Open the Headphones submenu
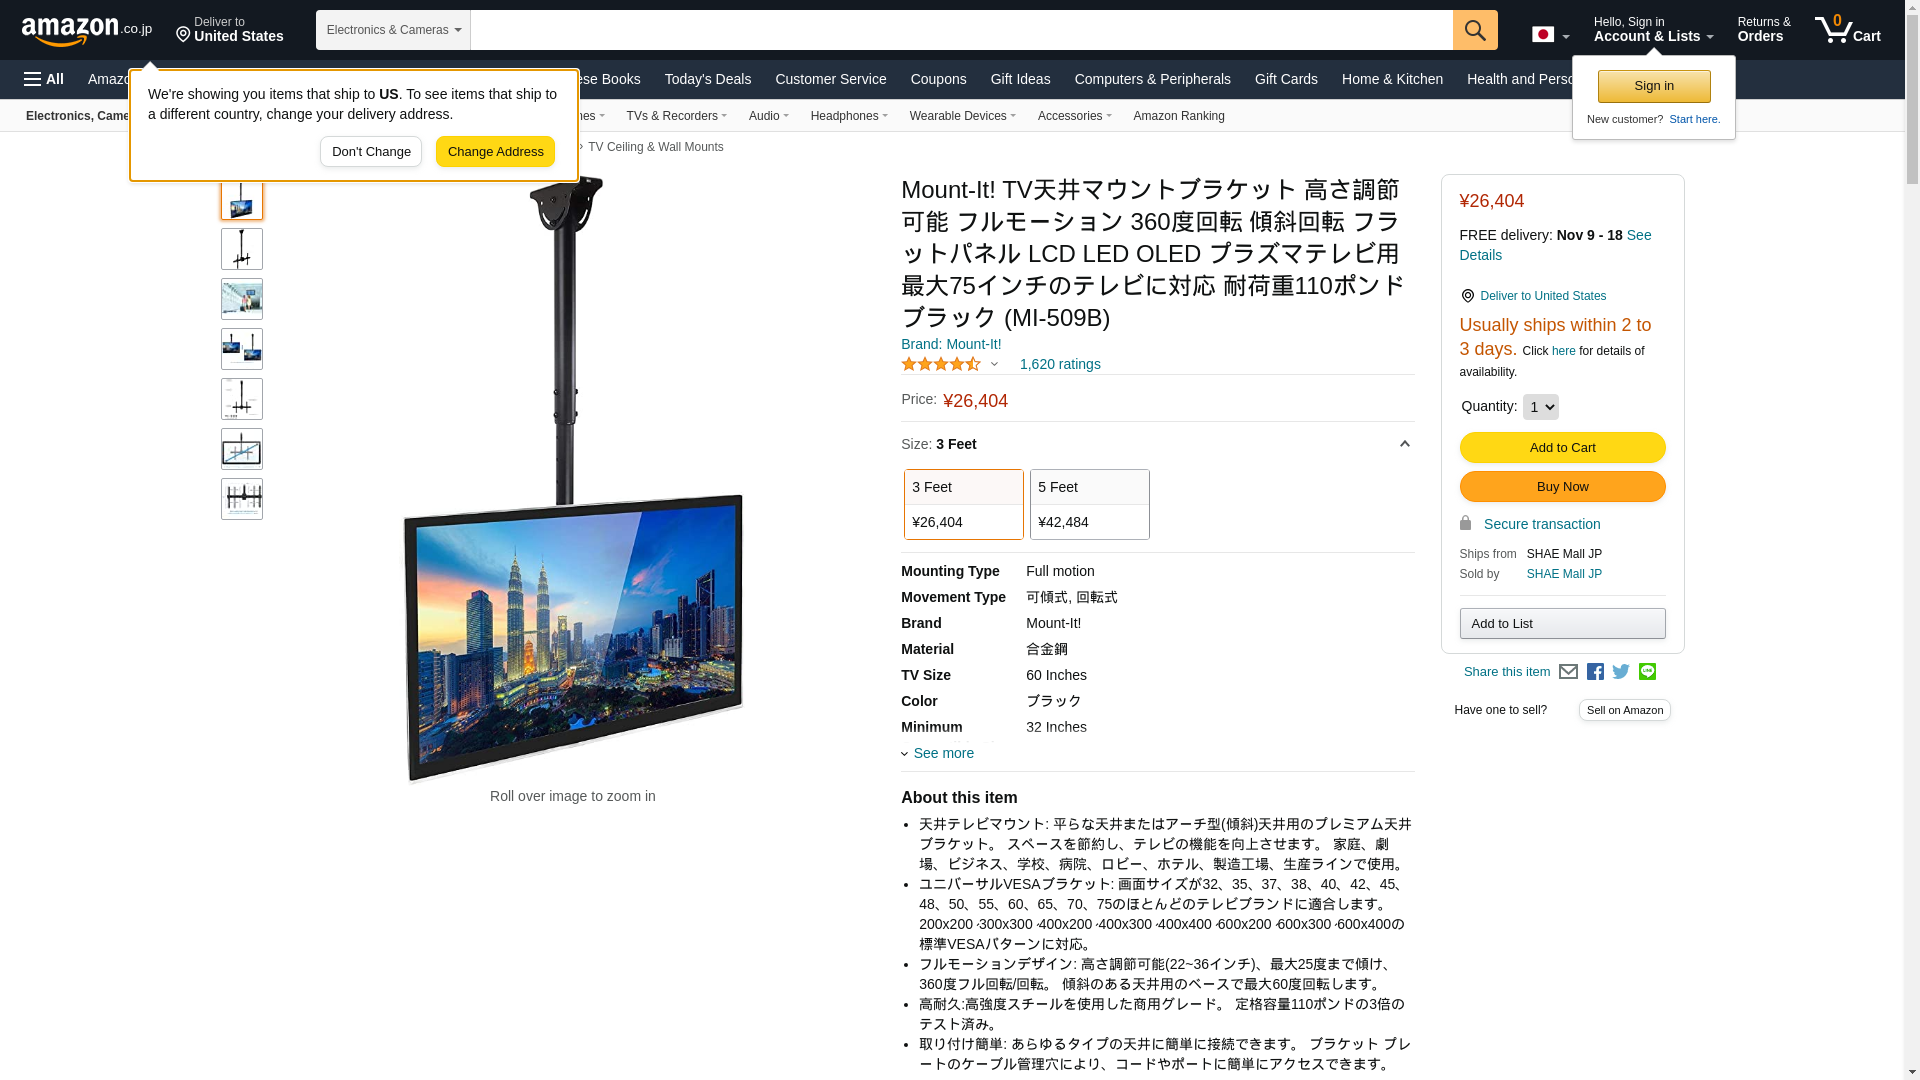The width and height of the screenshot is (1920, 1080). pos(849,116)
